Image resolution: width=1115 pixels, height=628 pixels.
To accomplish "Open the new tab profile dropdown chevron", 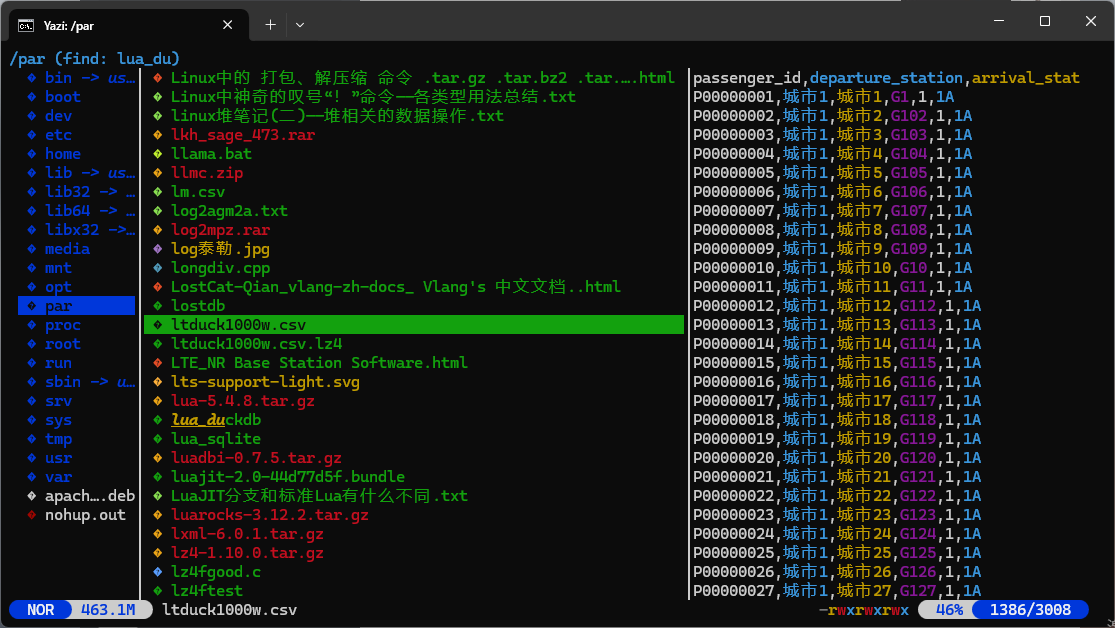I will click(x=300, y=25).
